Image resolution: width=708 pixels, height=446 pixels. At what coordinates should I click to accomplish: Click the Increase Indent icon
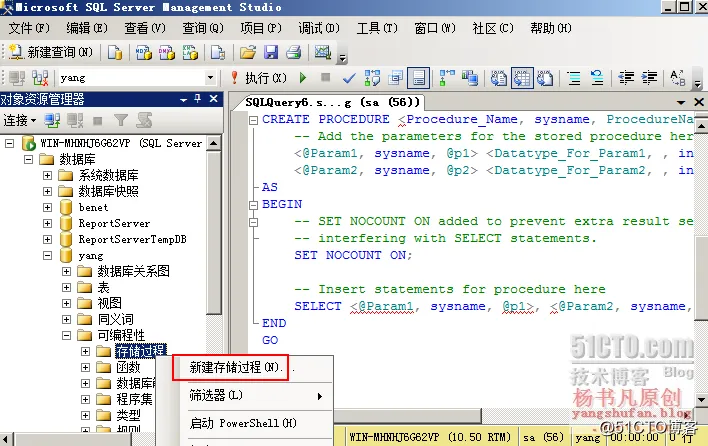[x=649, y=78]
